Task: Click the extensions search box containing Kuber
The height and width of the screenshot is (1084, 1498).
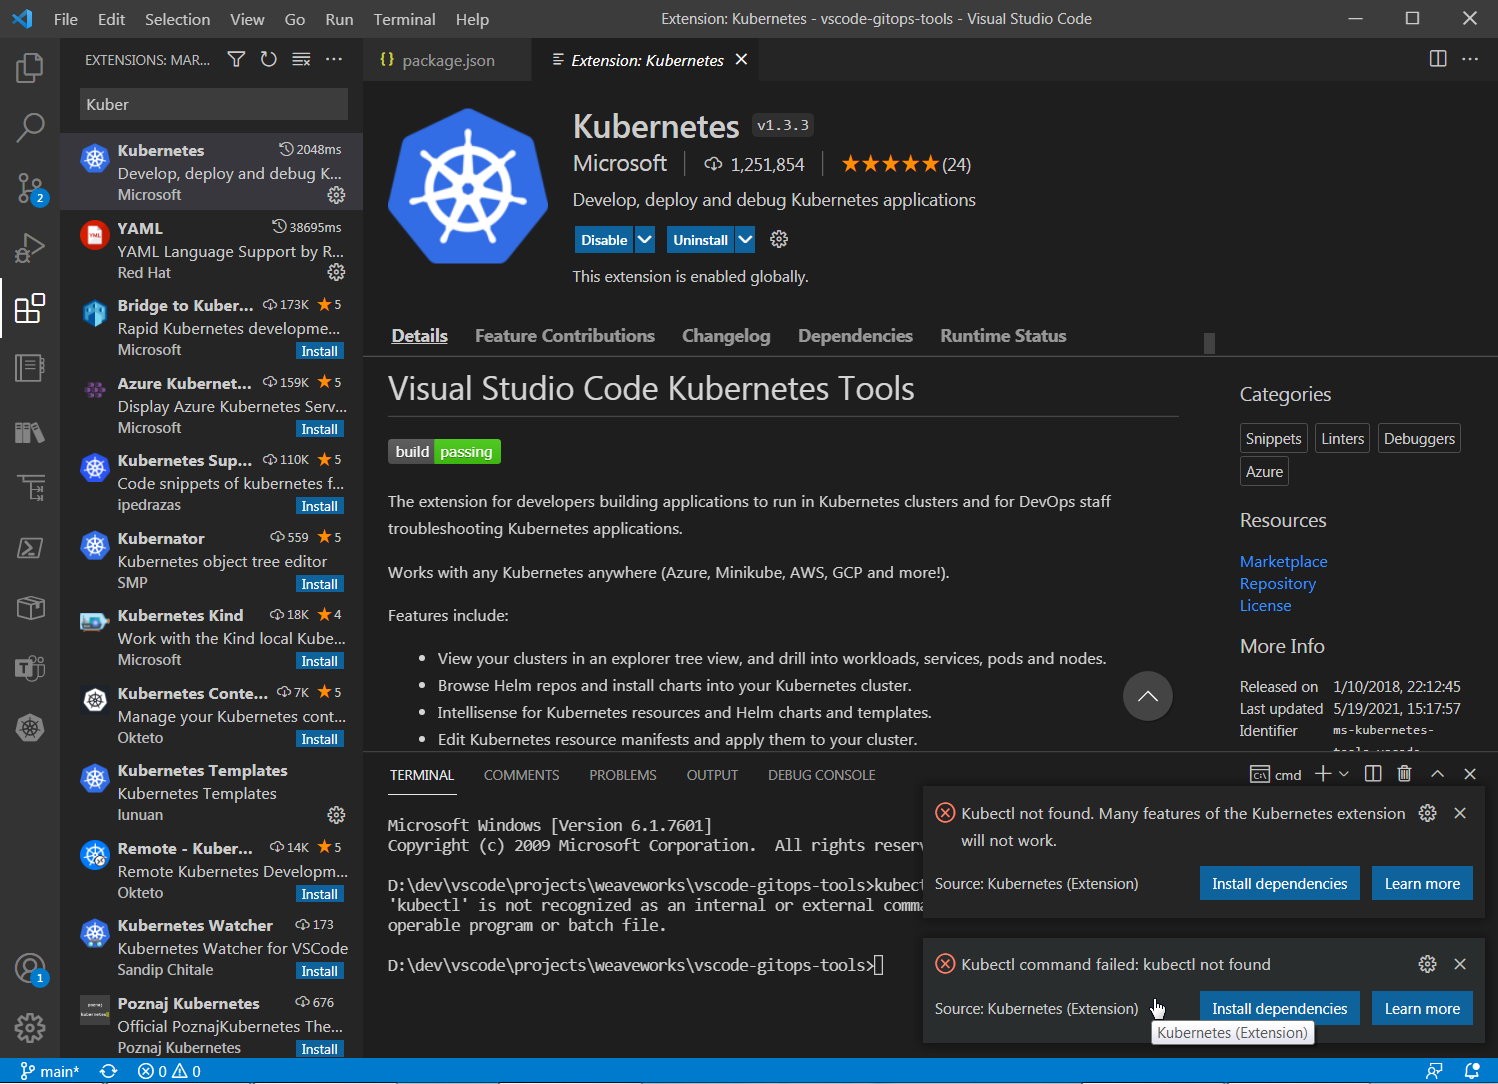Action: 212,104
